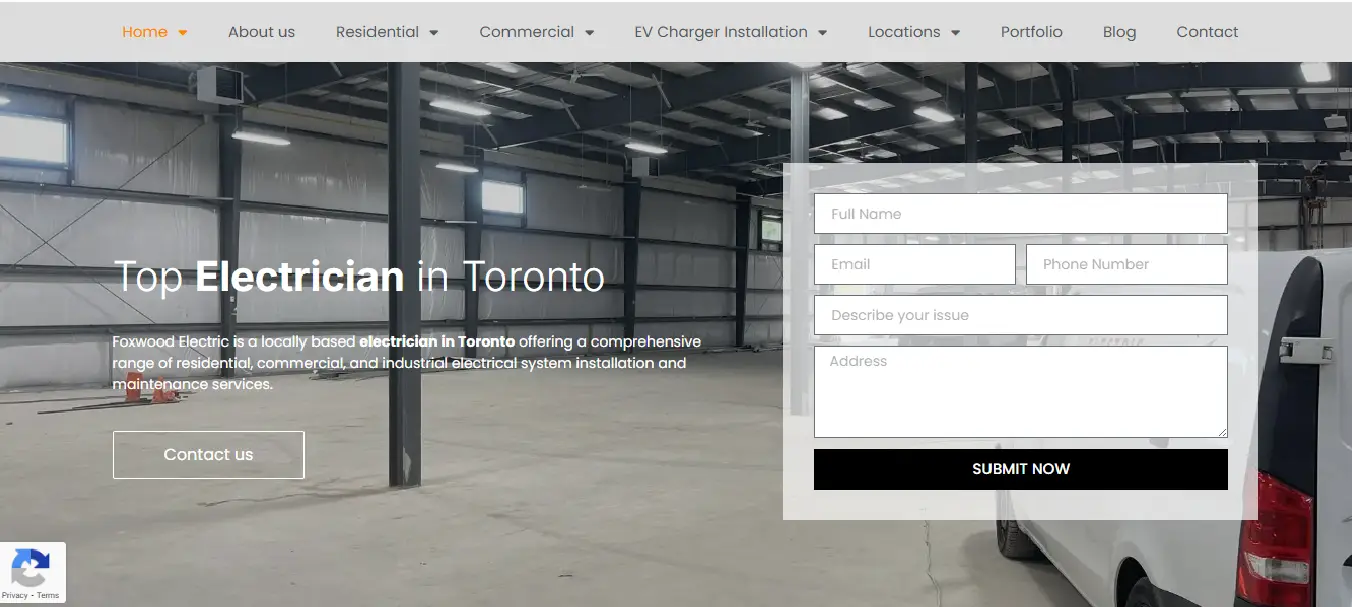Viewport: 1352px width, 607px height.
Task: Expand the EV Charger Installation dropdown arrow
Action: point(823,33)
